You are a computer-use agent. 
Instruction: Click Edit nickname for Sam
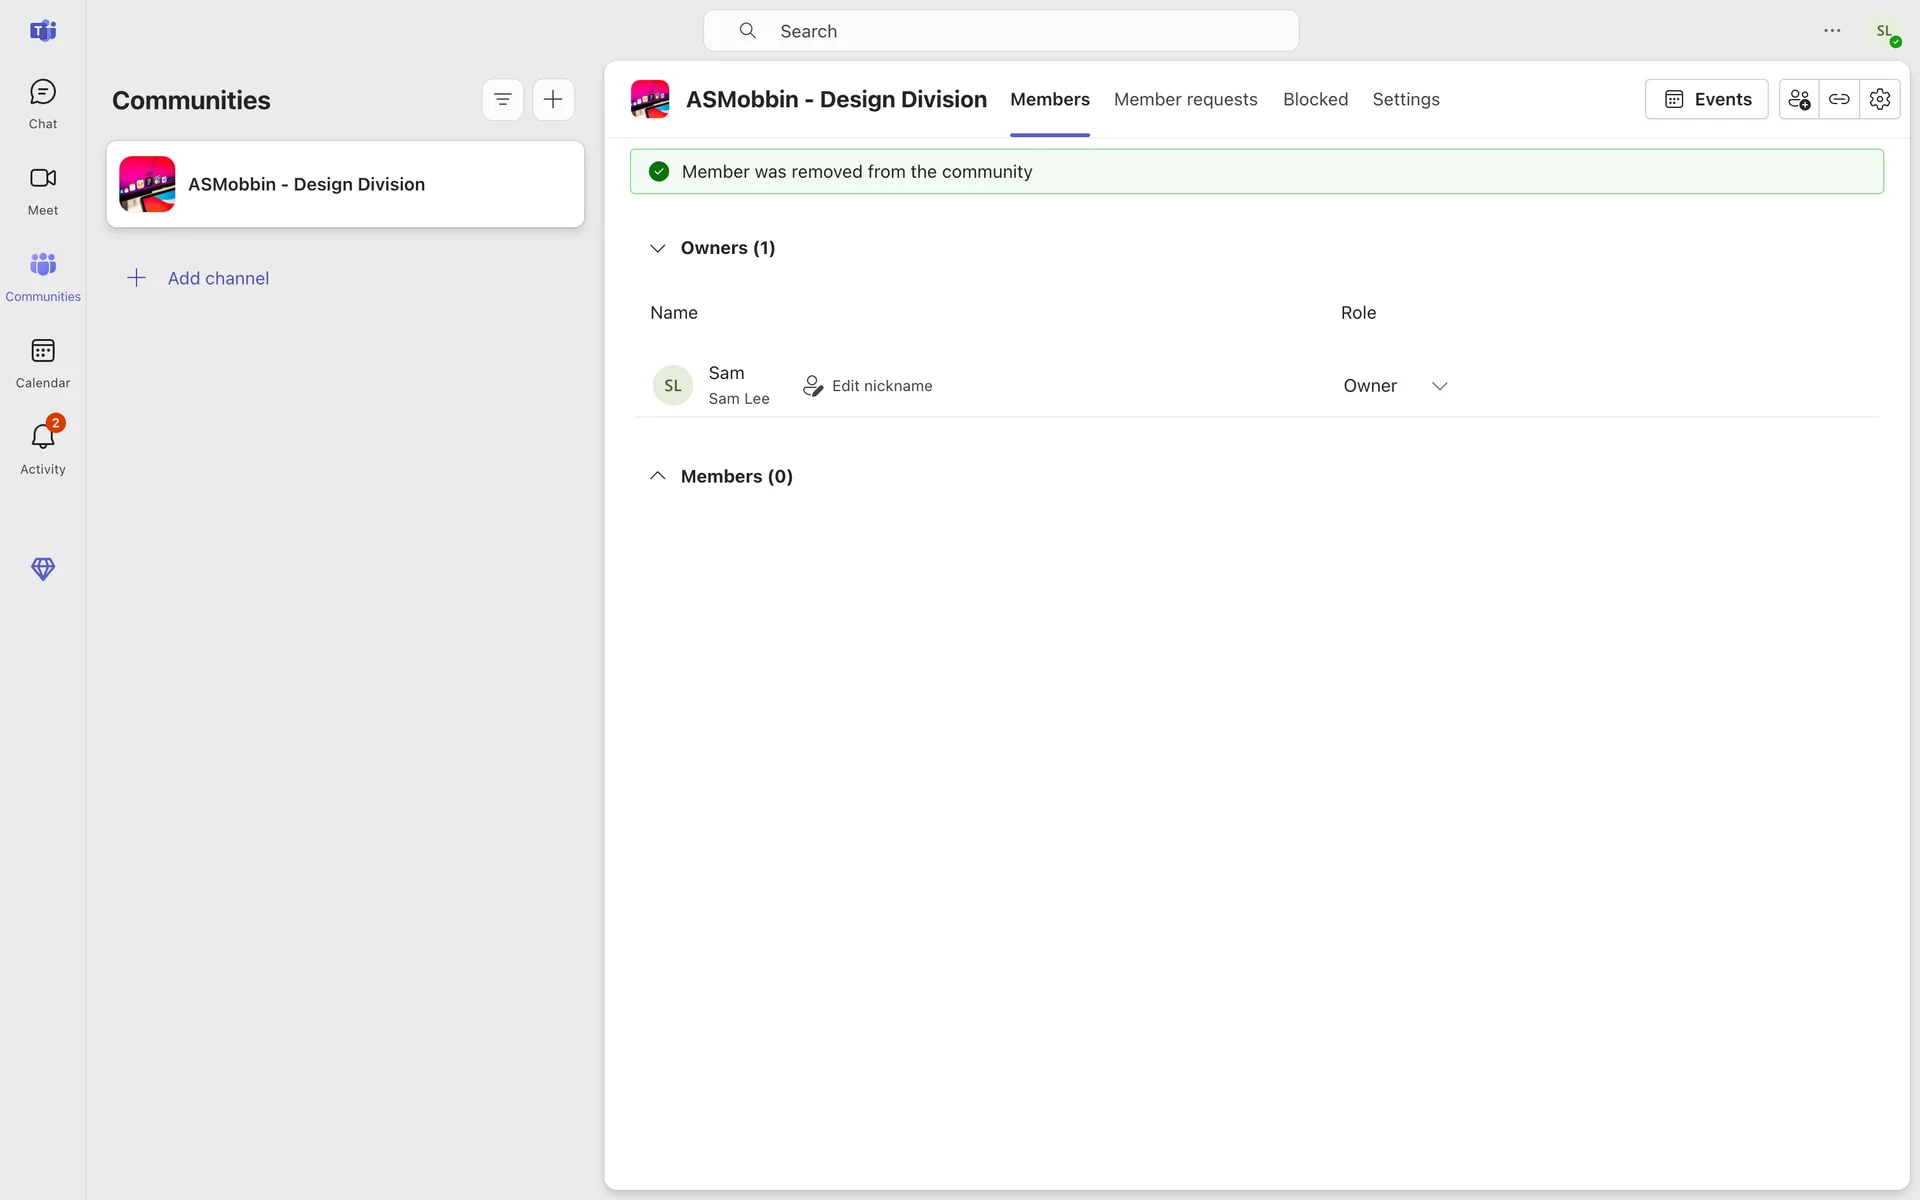coord(867,386)
